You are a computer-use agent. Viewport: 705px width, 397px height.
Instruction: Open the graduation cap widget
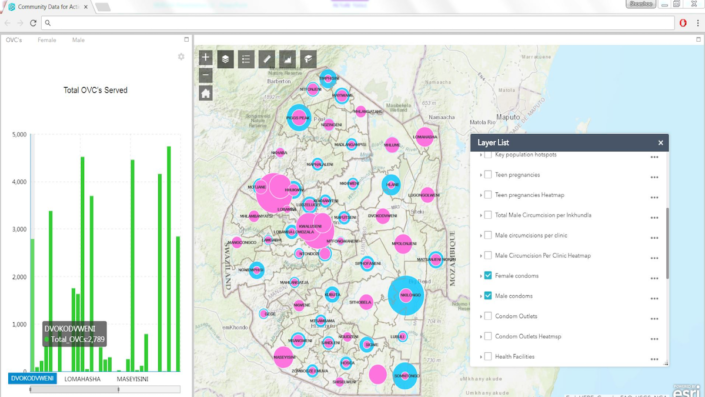click(x=308, y=59)
